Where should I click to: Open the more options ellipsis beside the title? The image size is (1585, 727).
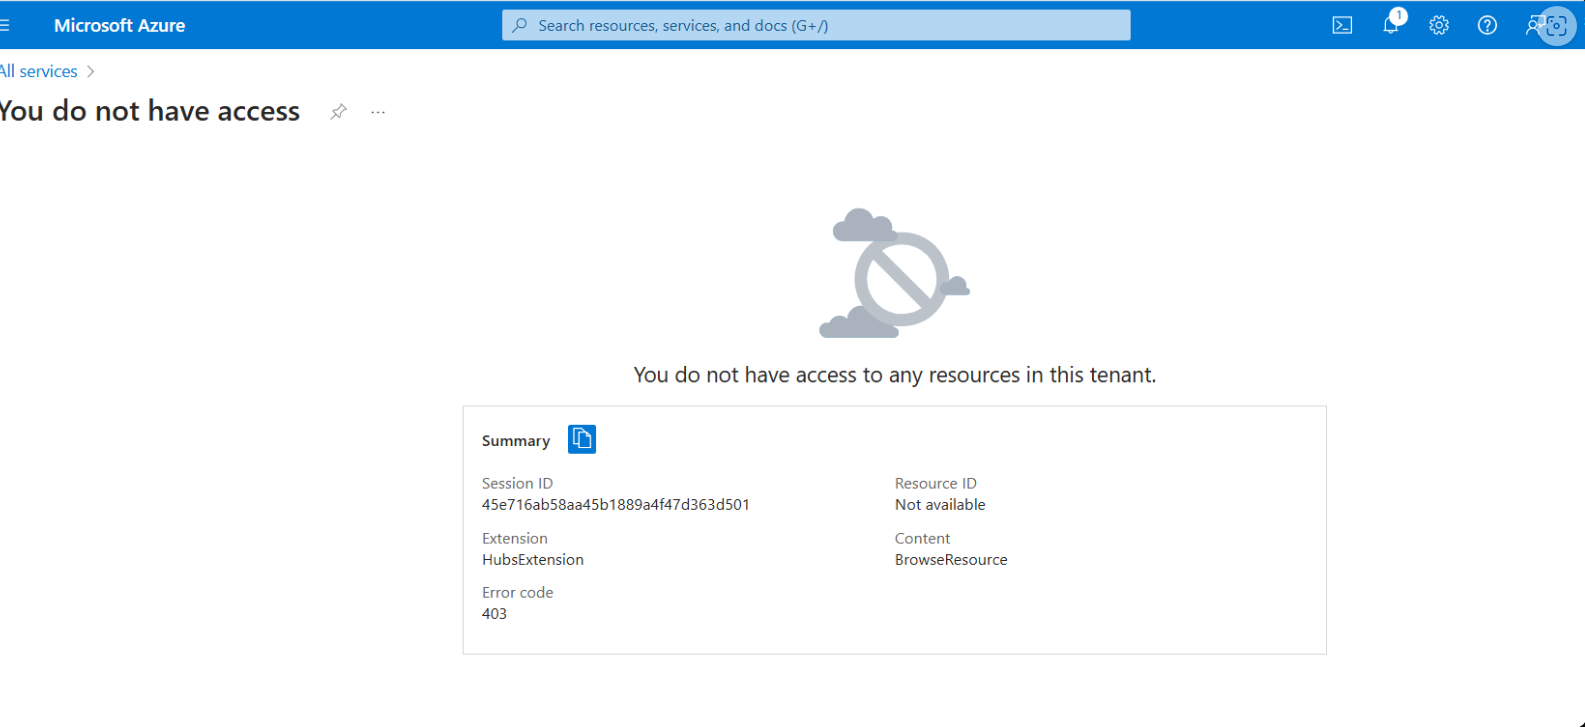378,112
